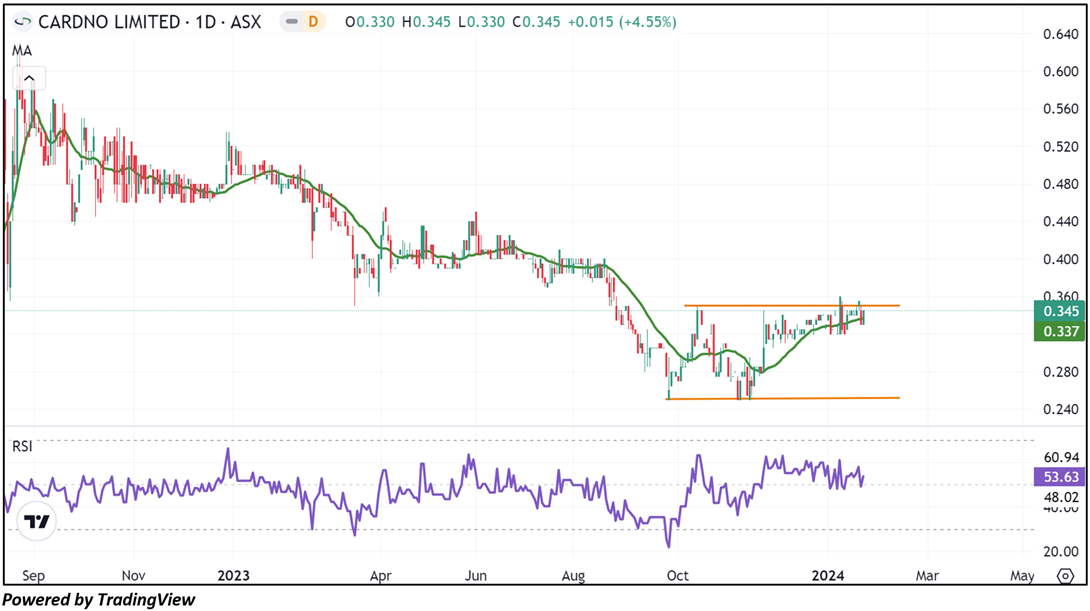Click the Powered by TradingView link

pyautogui.click(x=99, y=600)
